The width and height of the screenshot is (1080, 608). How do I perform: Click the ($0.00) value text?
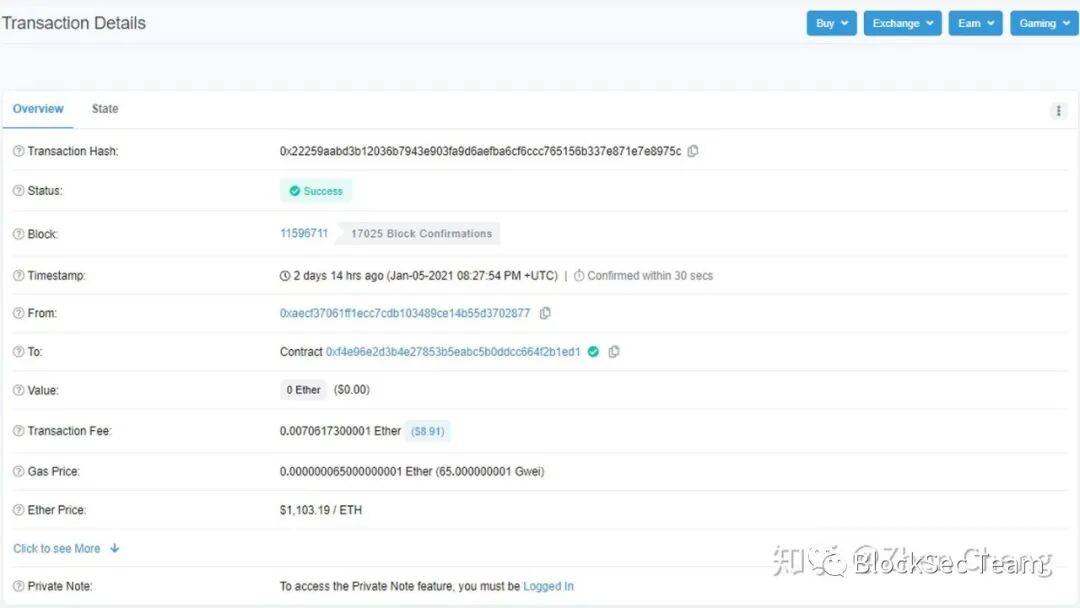(x=352, y=390)
